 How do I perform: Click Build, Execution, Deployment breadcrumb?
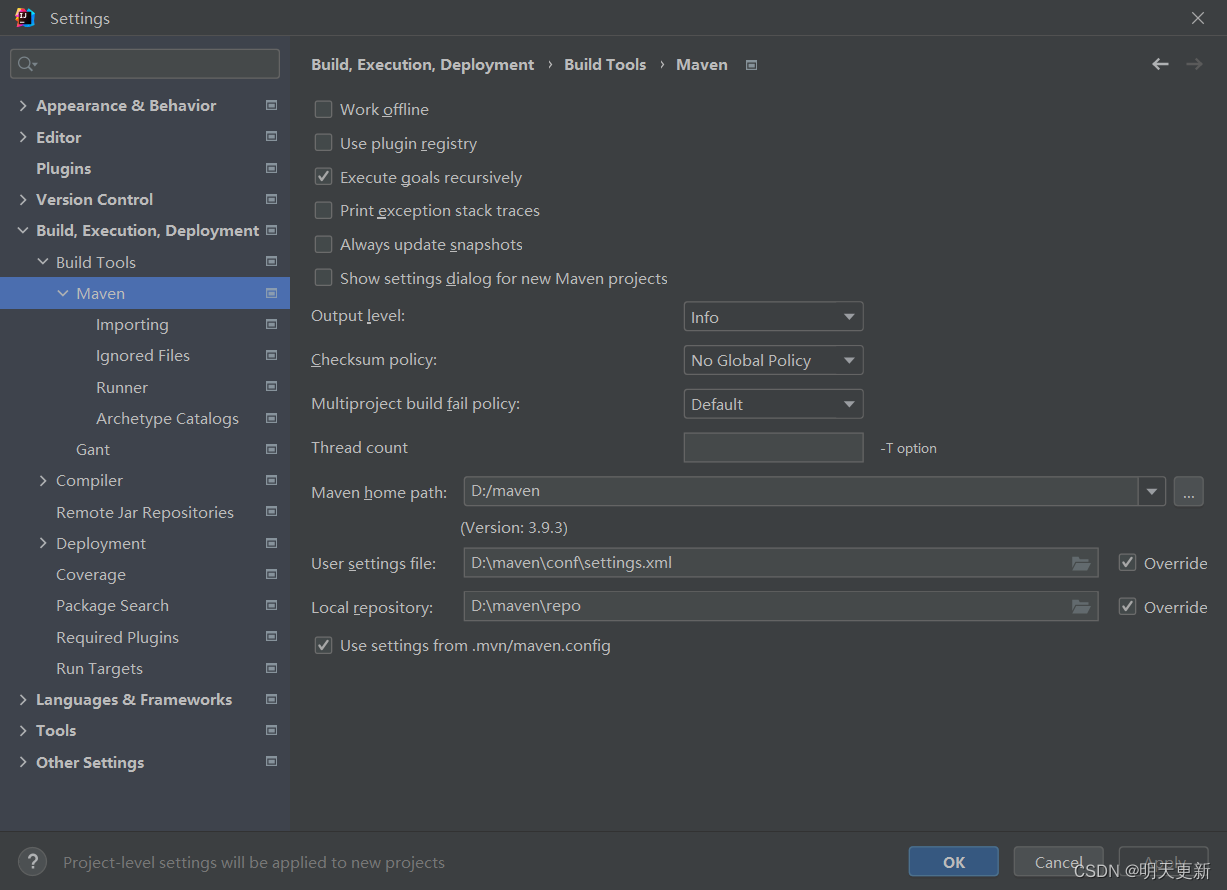point(423,64)
